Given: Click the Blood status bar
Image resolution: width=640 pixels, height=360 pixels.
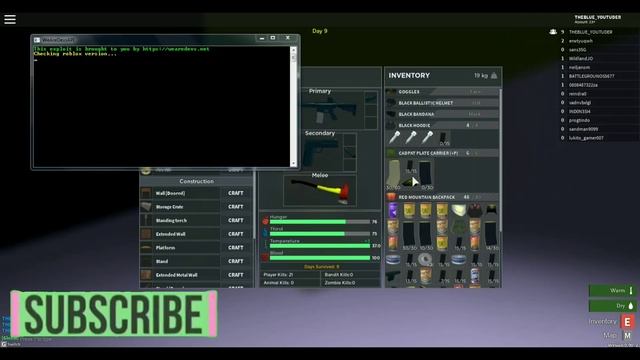Looking at the screenshot, I should (x=320, y=258).
